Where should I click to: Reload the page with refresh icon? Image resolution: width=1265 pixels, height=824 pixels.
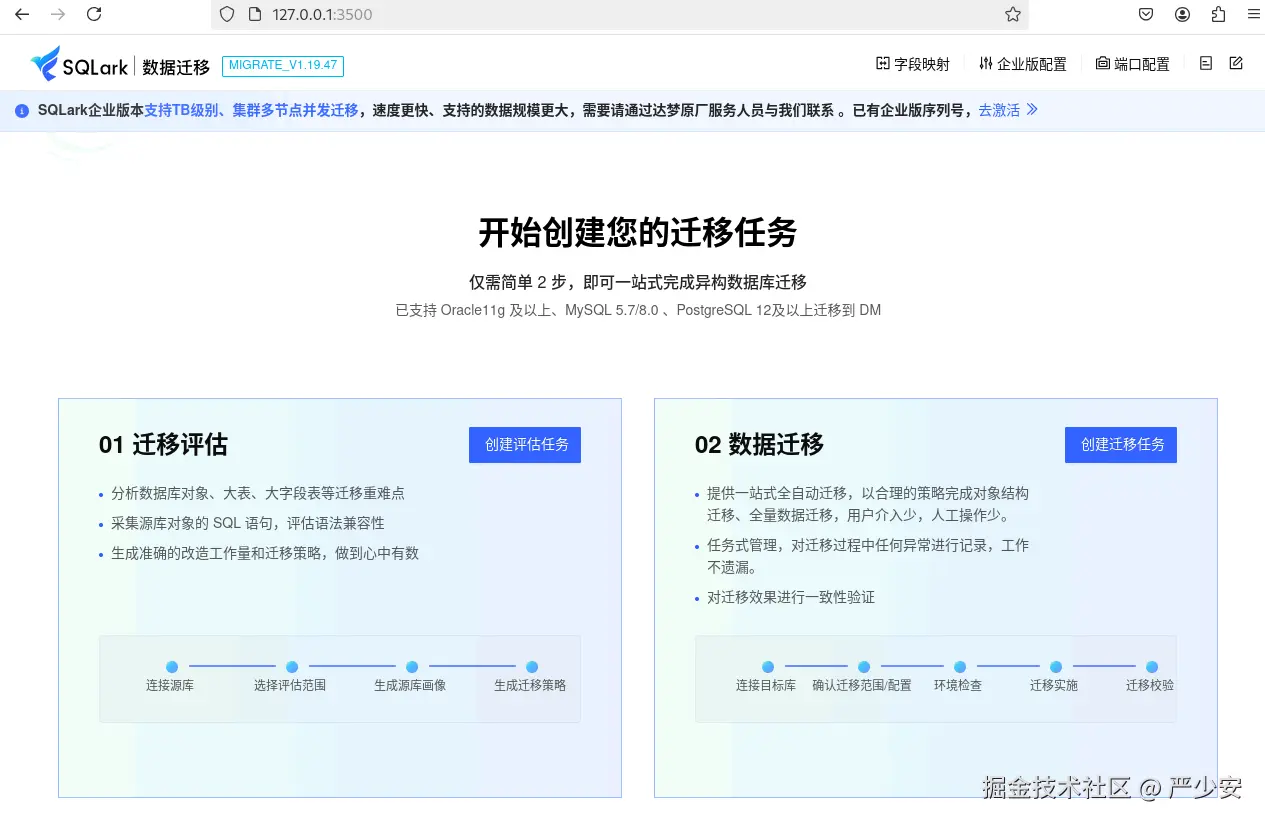click(94, 14)
